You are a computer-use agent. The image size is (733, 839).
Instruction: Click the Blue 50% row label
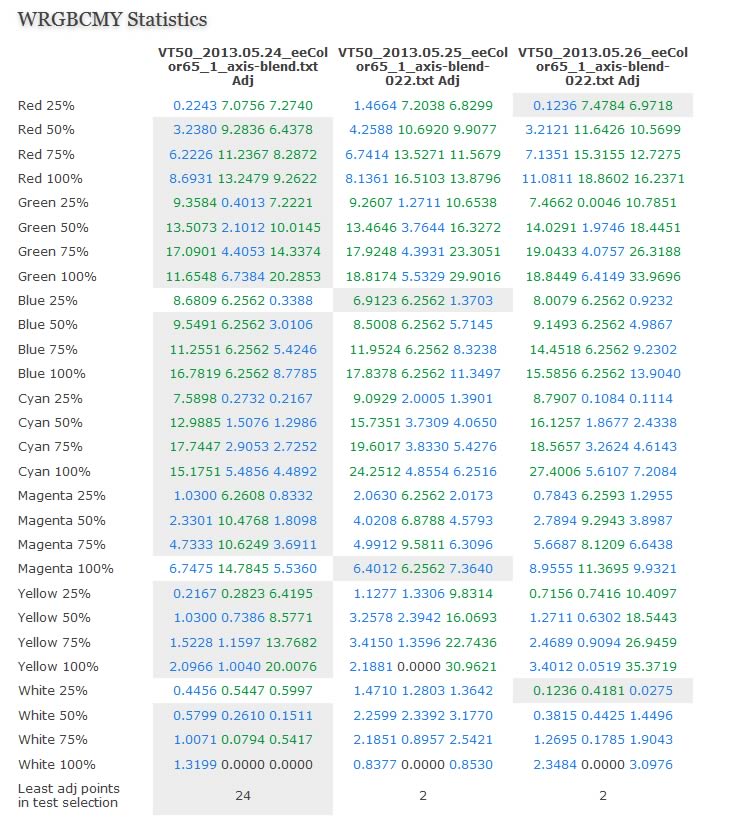pos(48,325)
